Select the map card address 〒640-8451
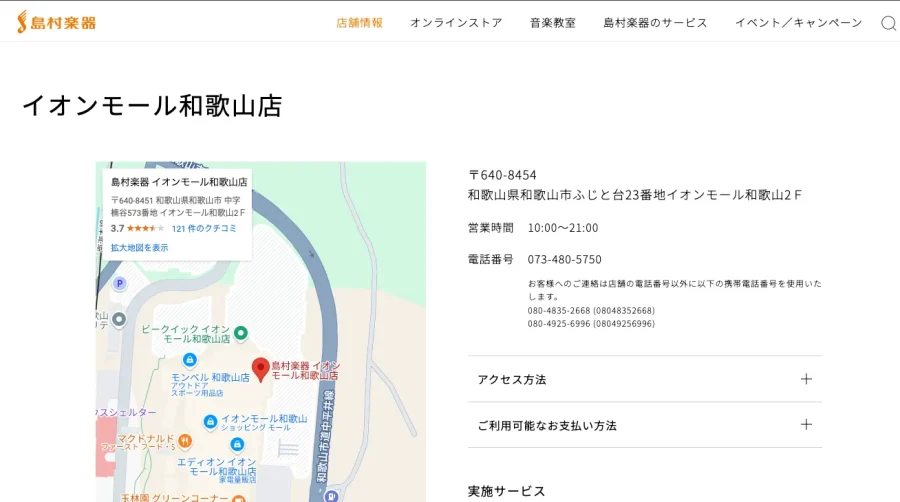 click(x=178, y=206)
